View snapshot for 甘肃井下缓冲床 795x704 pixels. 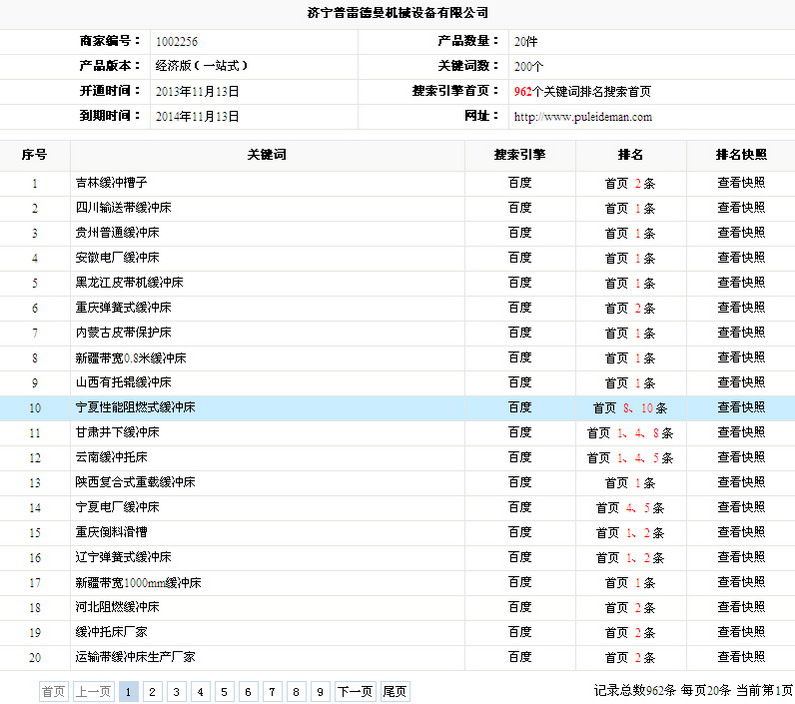coord(741,432)
